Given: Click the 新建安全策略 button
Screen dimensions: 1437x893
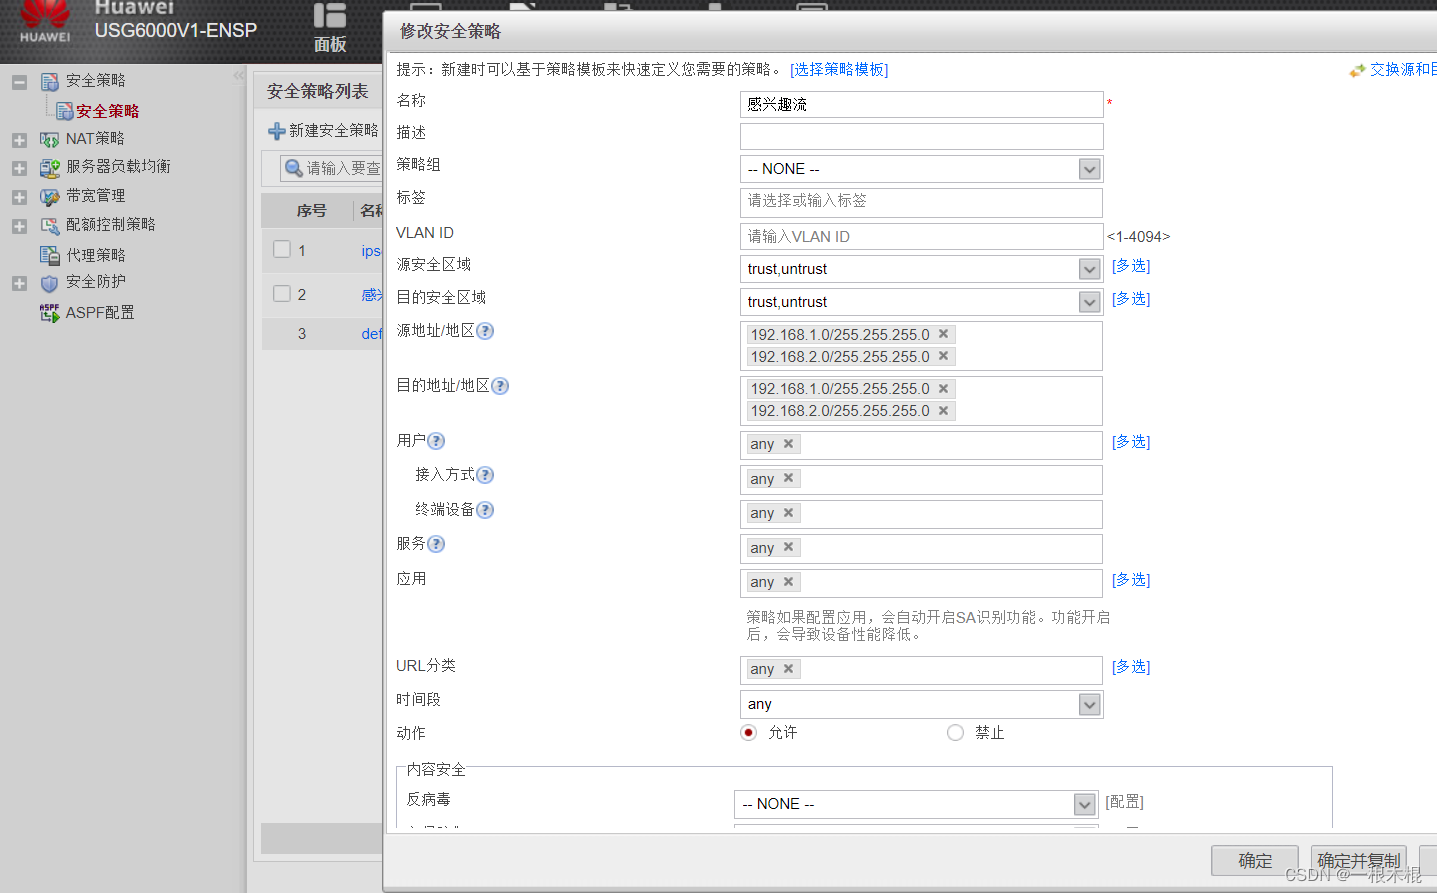Looking at the screenshot, I should 323,131.
